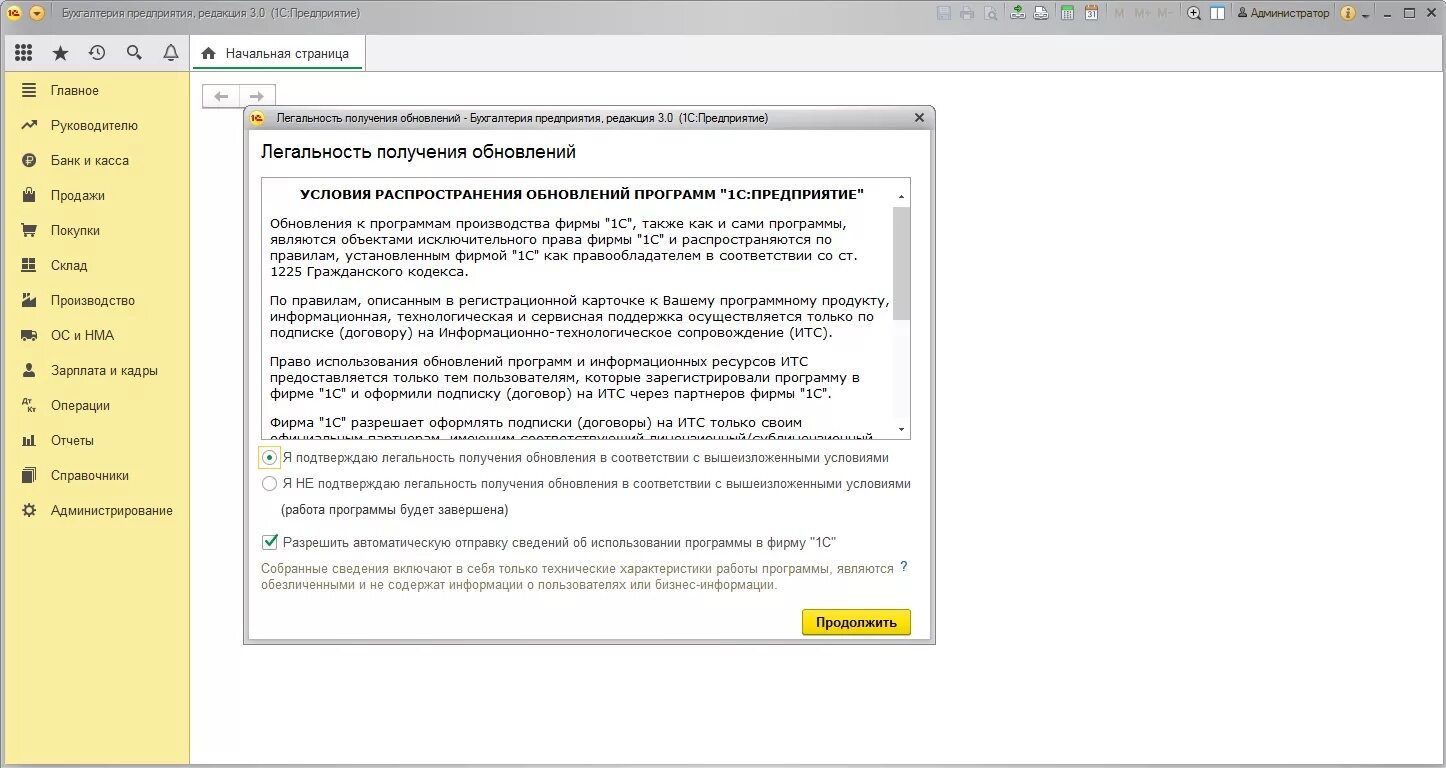Open the panel layout settings icon
Image resolution: width=1446 pixels, height=768 pixels.
coord(1217,13)
